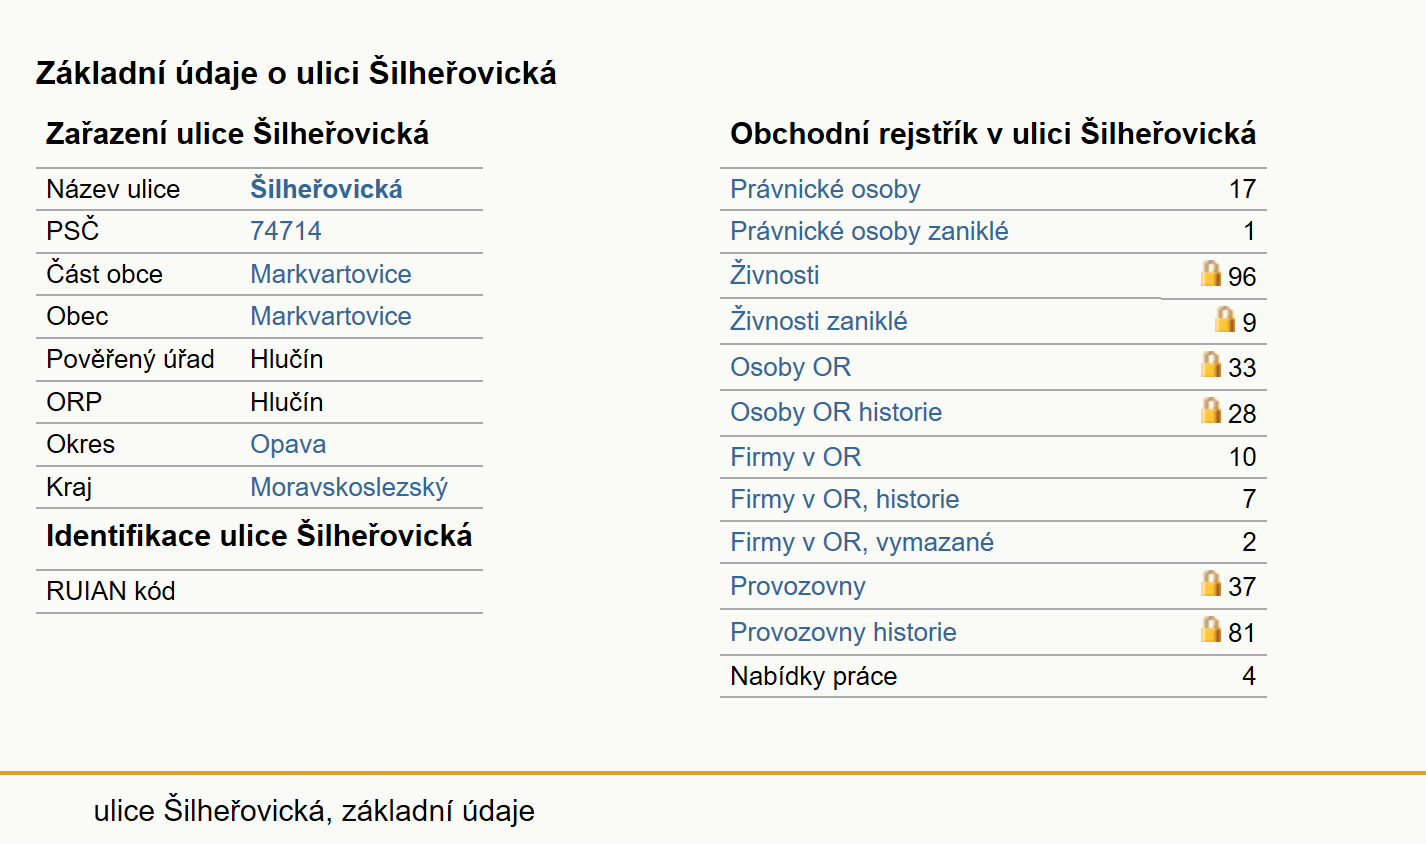Click the lock icon in Osoby OR historie row
Viewport: 1426px width, 844px height.
[x=1211, y=410]
